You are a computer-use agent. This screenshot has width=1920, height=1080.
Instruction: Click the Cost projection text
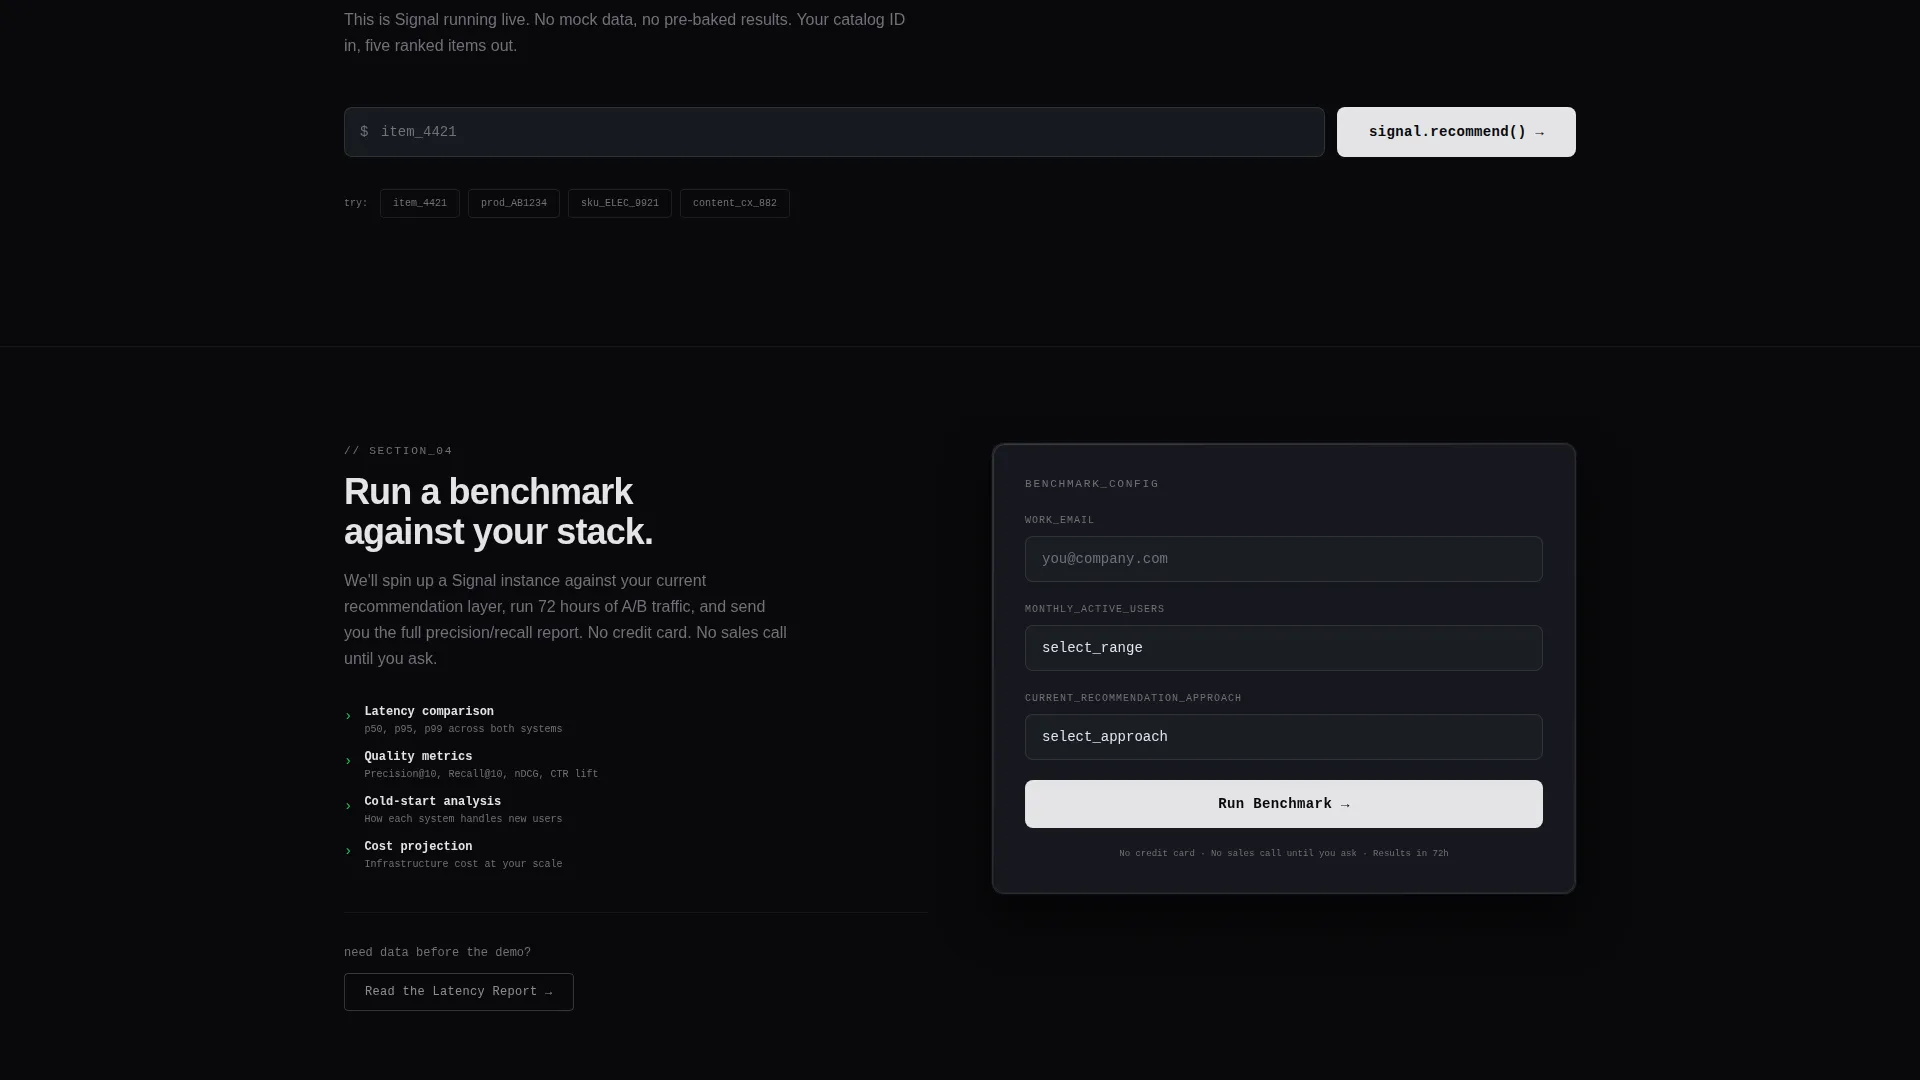coord(418,847)
